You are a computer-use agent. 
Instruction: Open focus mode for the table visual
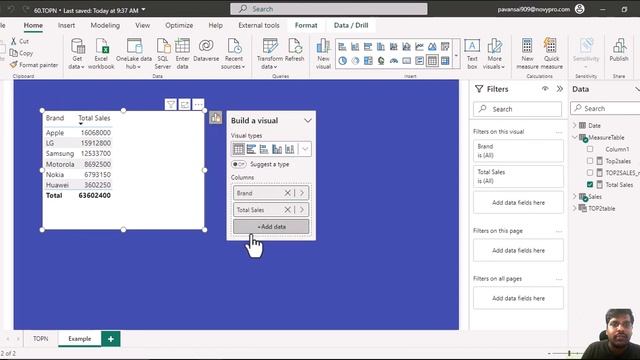coord(184,104)
